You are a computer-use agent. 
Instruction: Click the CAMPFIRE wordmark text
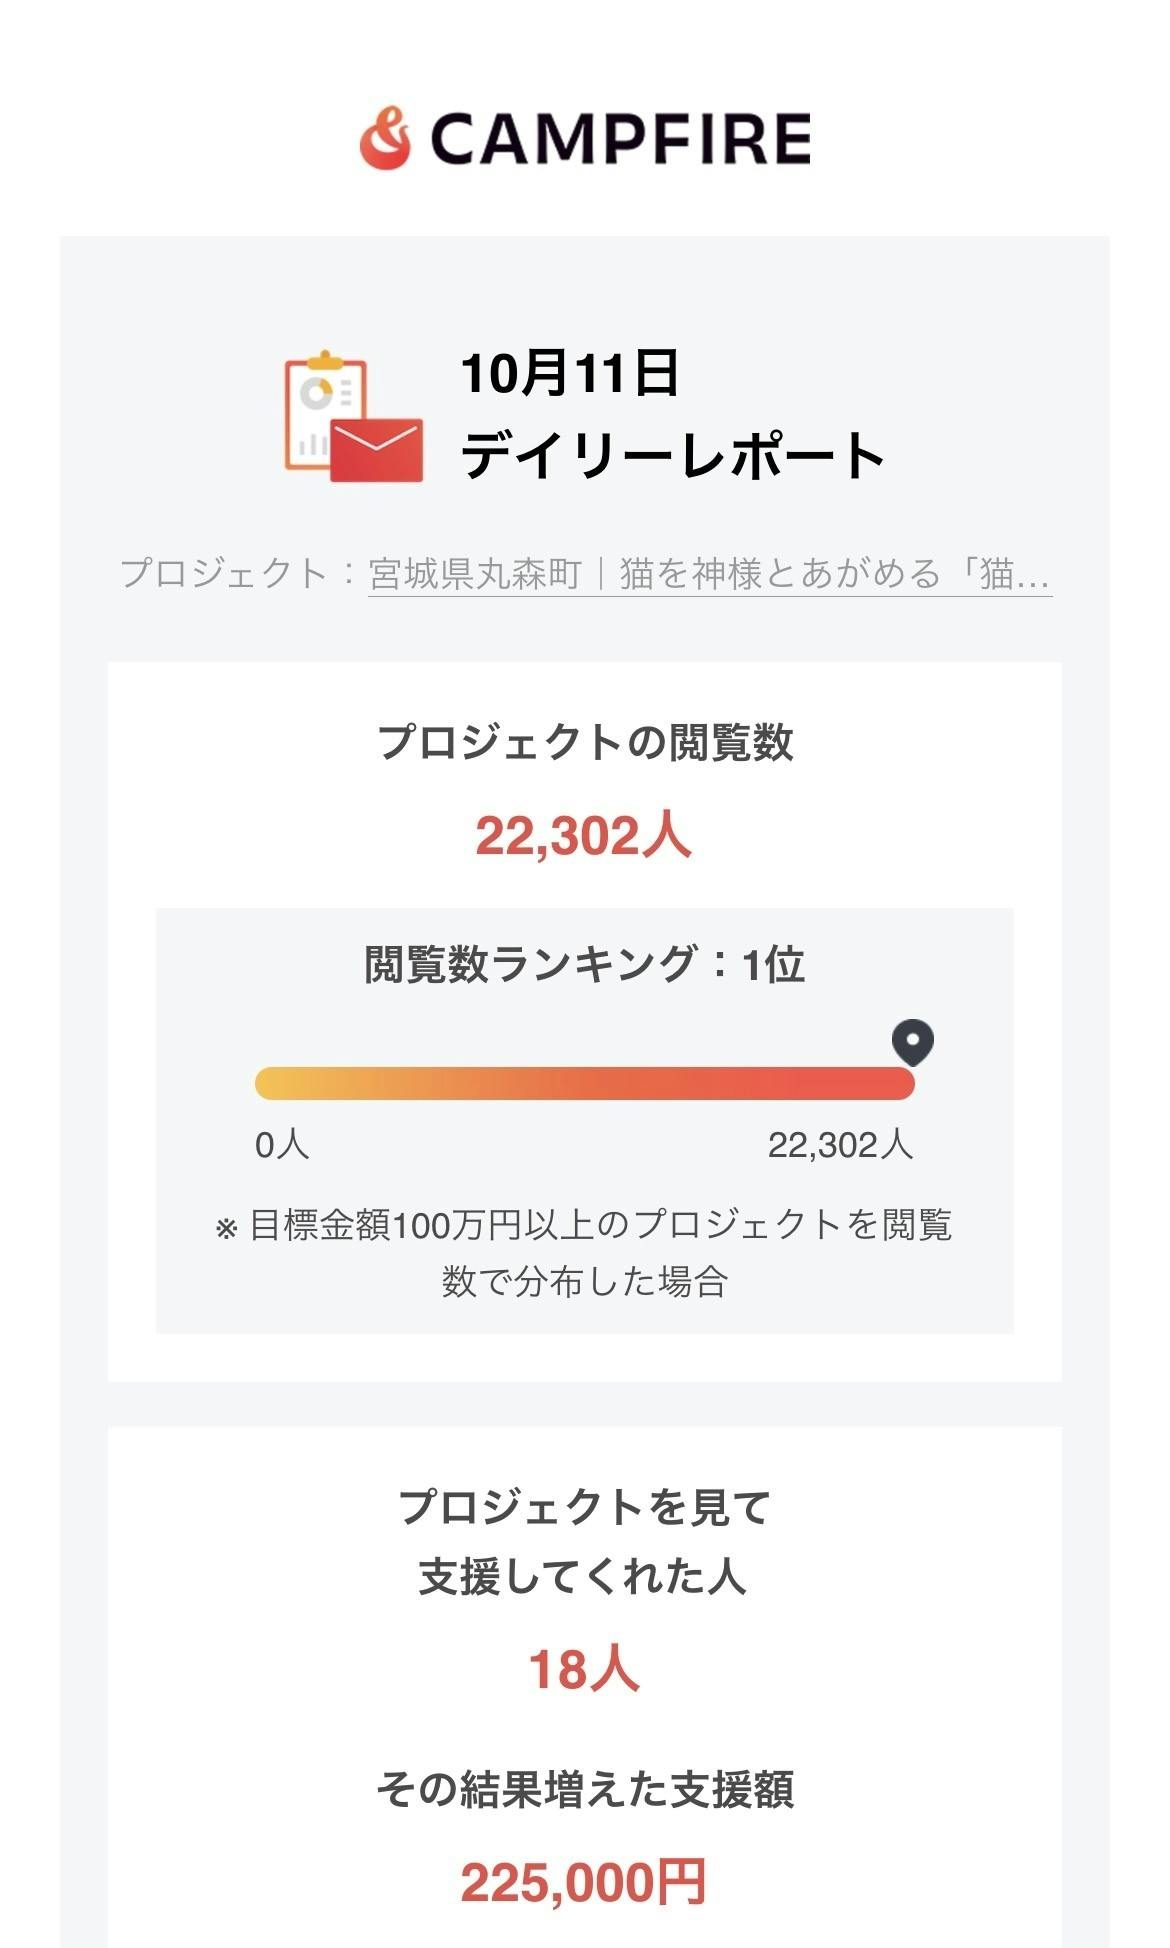pos(620,138)
